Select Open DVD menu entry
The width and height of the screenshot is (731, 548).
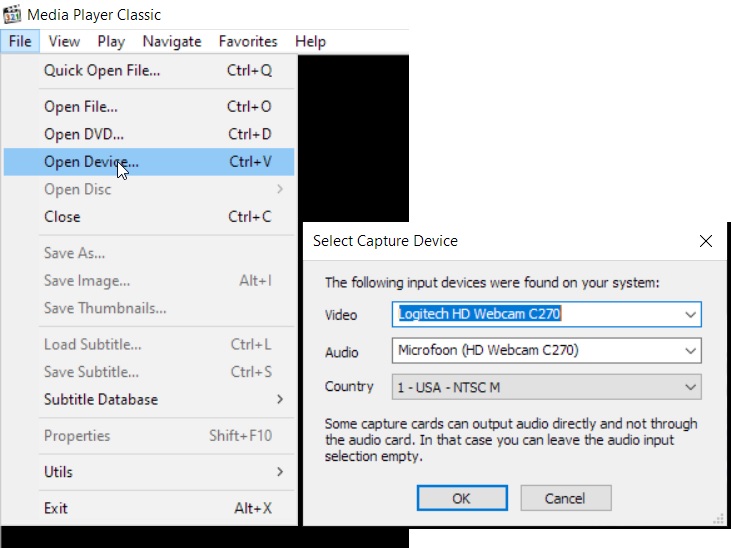[84, 134]
